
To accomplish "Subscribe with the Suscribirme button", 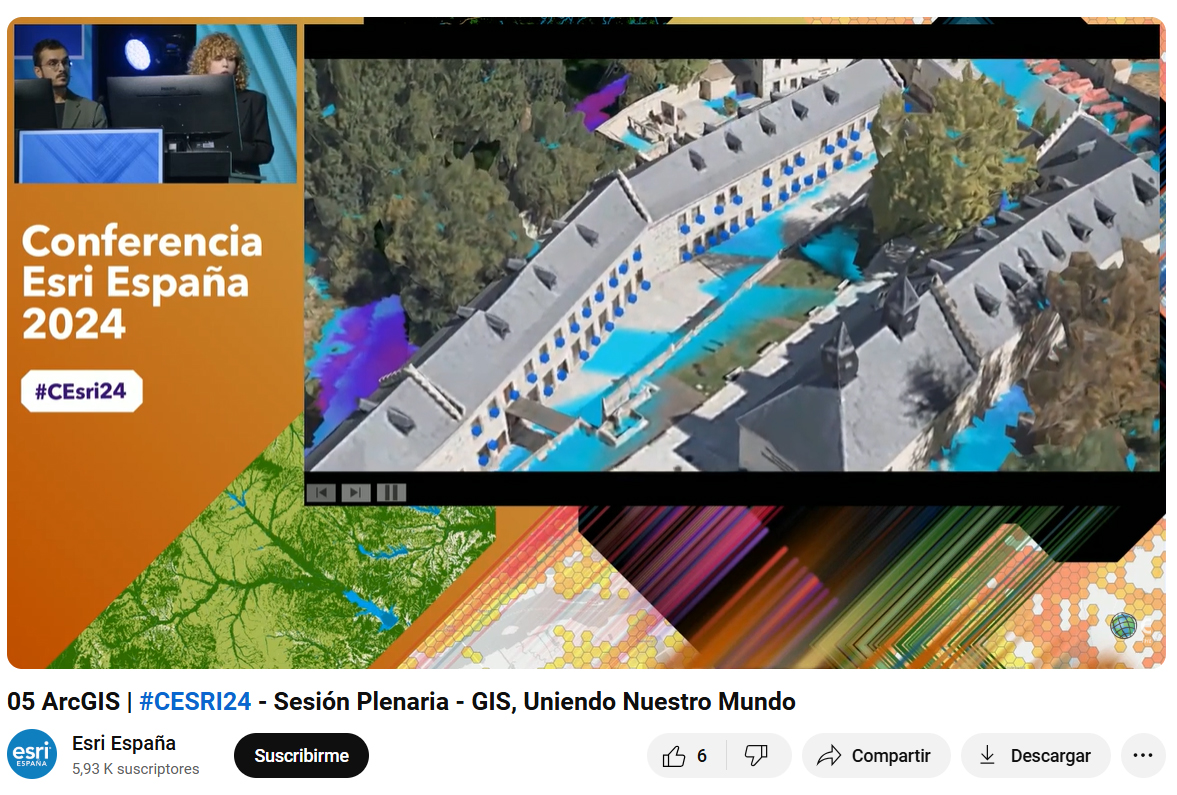I will click(x=301, y=756).
